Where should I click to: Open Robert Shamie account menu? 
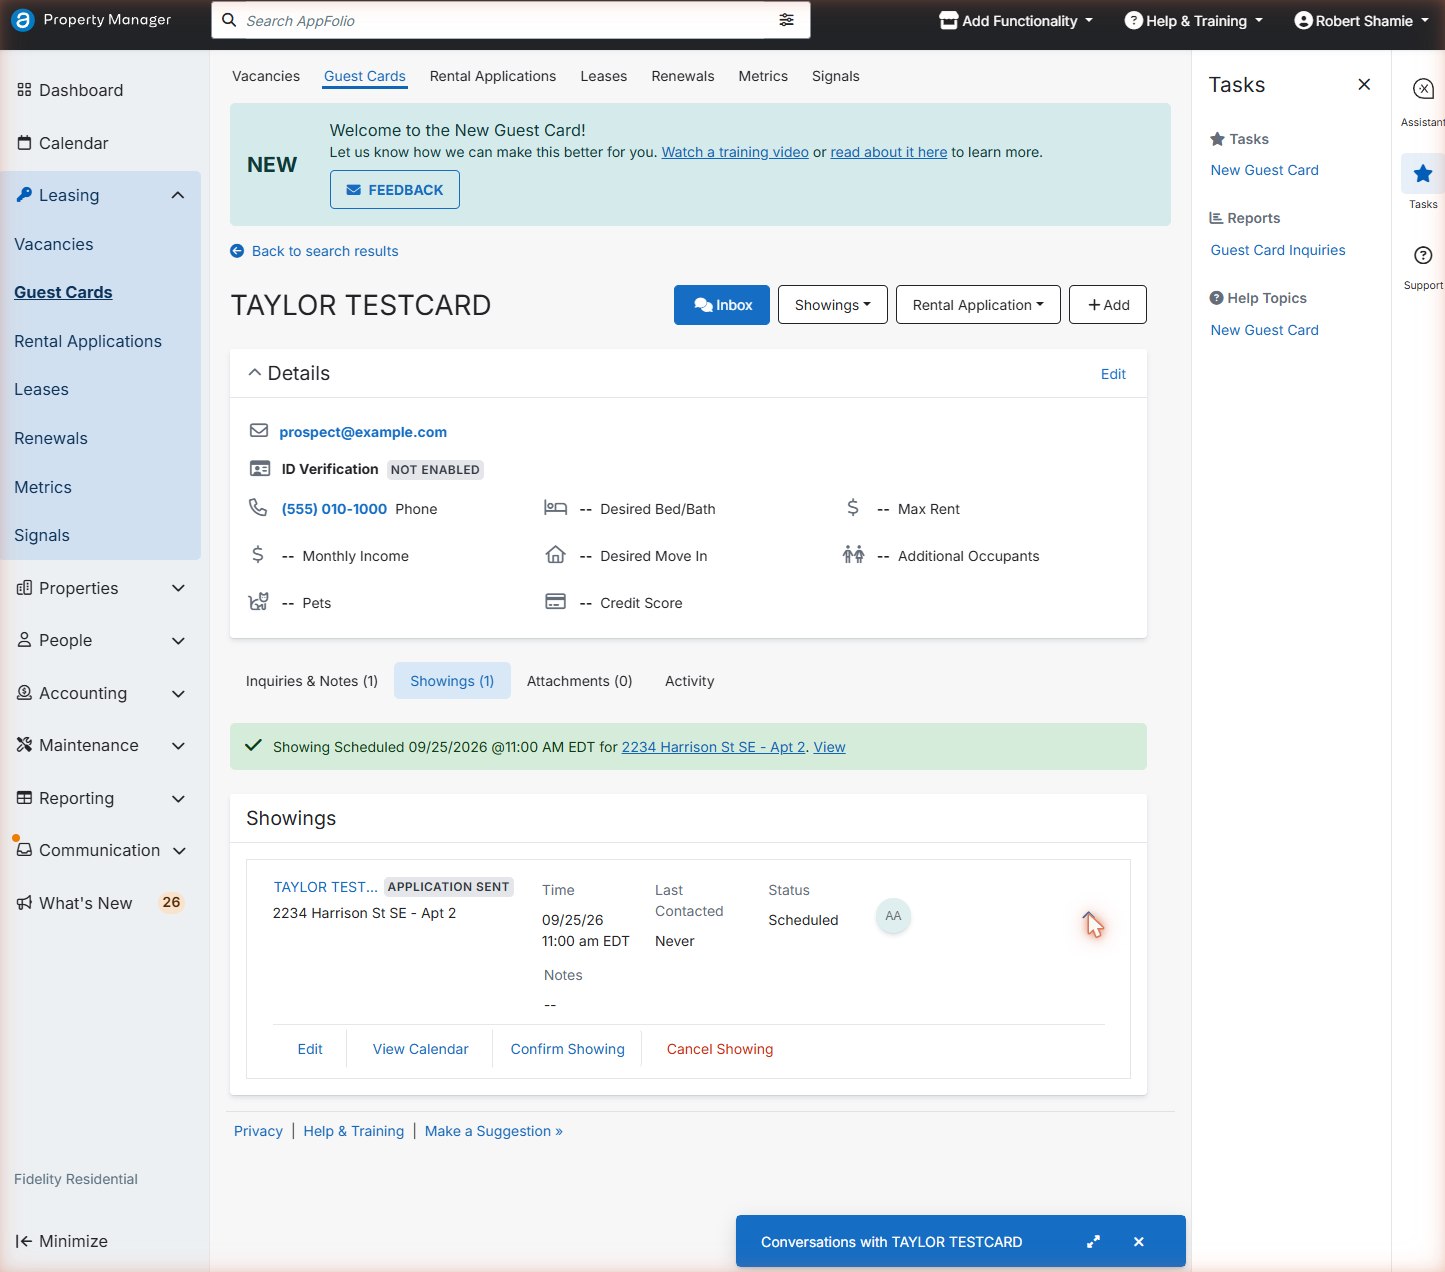click(1361, 20)
